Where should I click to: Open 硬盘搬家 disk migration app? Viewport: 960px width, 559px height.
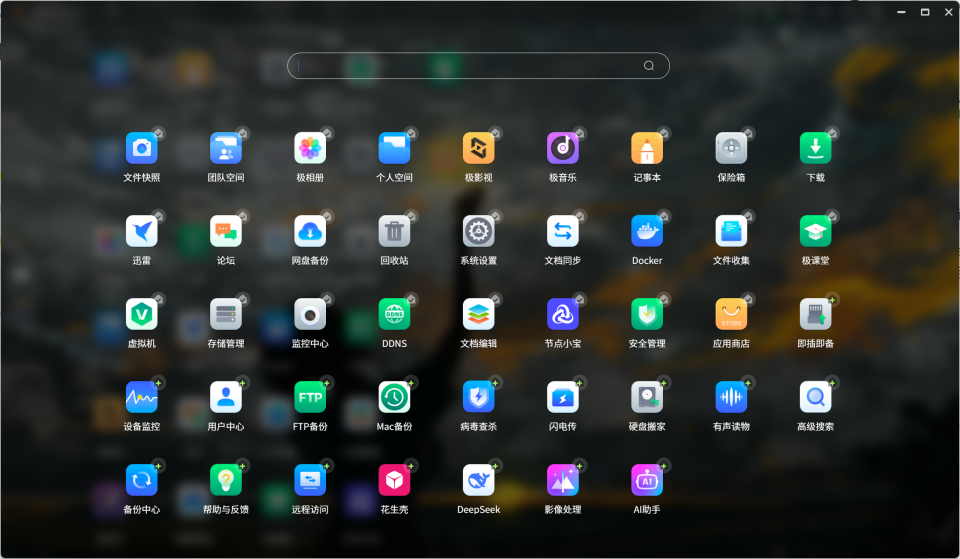click(647, 397)
